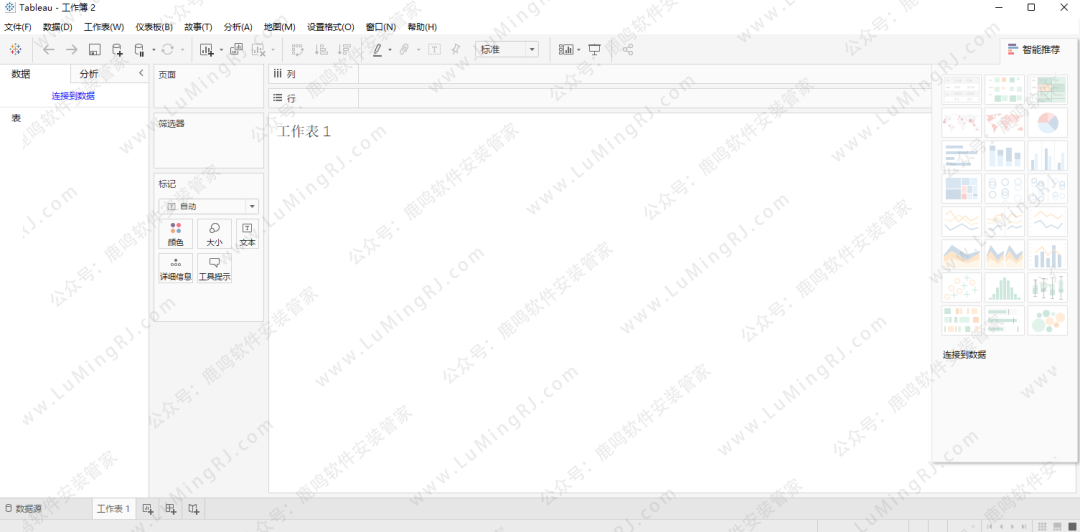Click the 工具提示 tooltip marks button

click(214, 269)
